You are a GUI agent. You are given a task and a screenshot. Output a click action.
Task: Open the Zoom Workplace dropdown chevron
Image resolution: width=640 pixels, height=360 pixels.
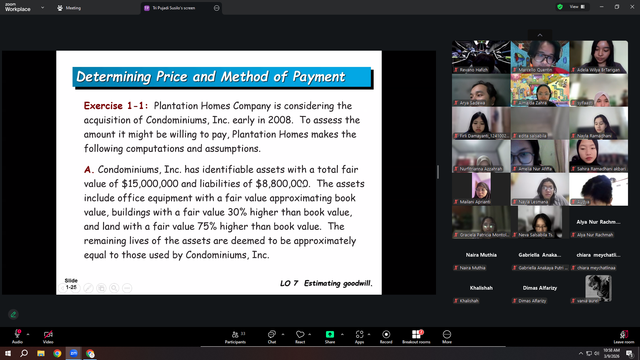(x=42, y=7)
